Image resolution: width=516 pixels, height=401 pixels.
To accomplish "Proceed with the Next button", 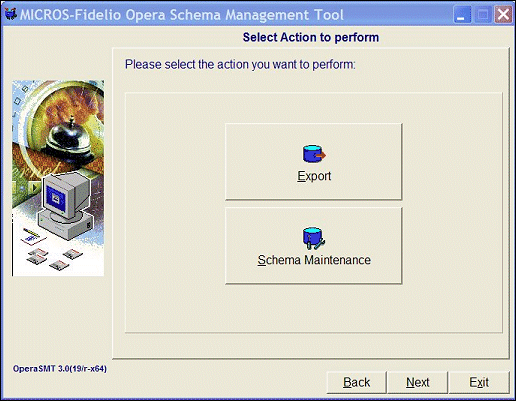I will pyautogui.click(x=417, y=382).
